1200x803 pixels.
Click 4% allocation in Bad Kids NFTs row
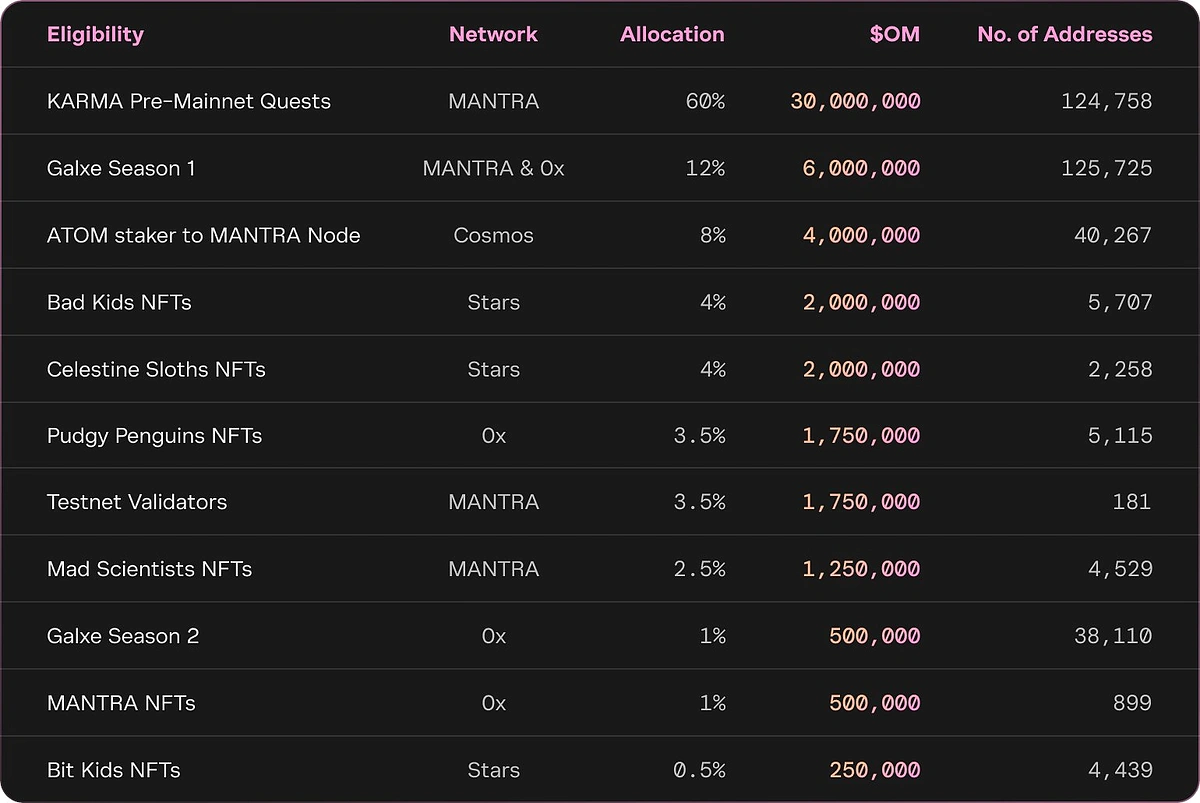(712, 302)
